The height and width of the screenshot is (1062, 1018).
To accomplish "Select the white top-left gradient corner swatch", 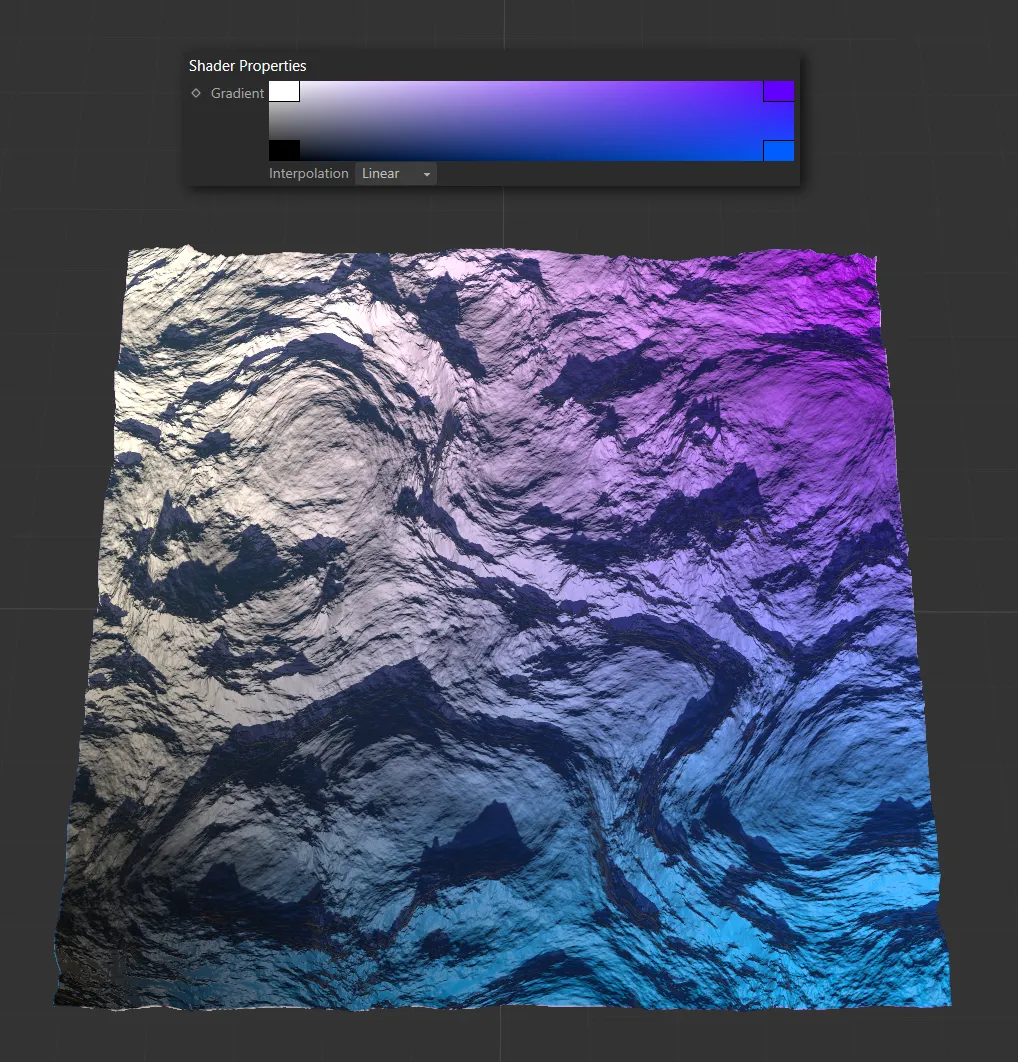I will coord(283,91).
